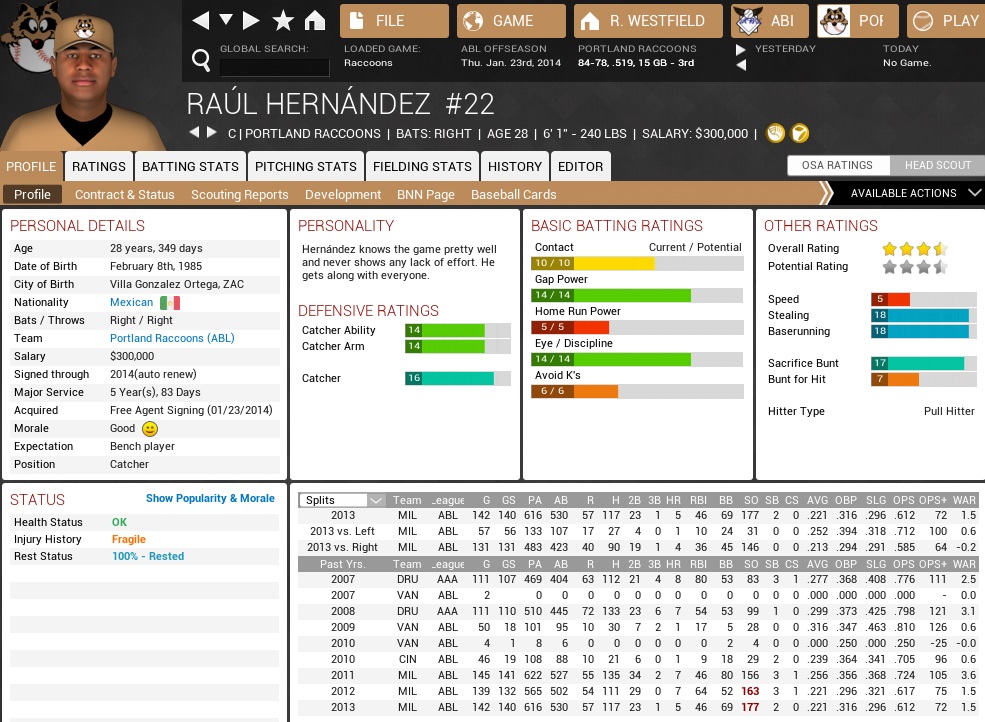This screenshot has height=722, width=985.
Task: Go to the home screen icon
Action: (x=314, y=20)
